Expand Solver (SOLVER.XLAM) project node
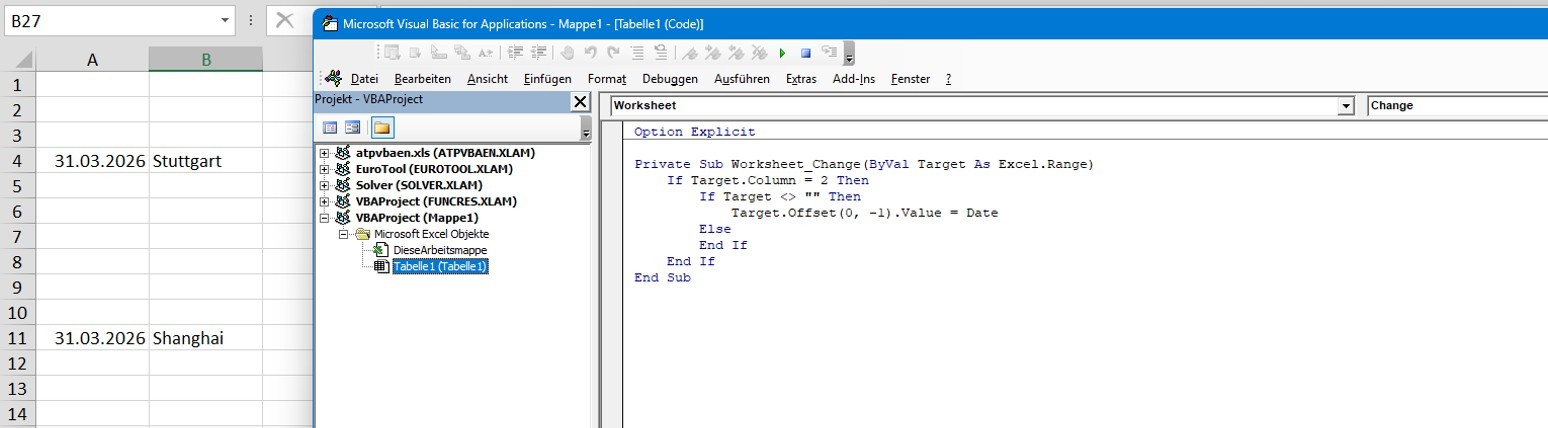 tap(324, 185)
